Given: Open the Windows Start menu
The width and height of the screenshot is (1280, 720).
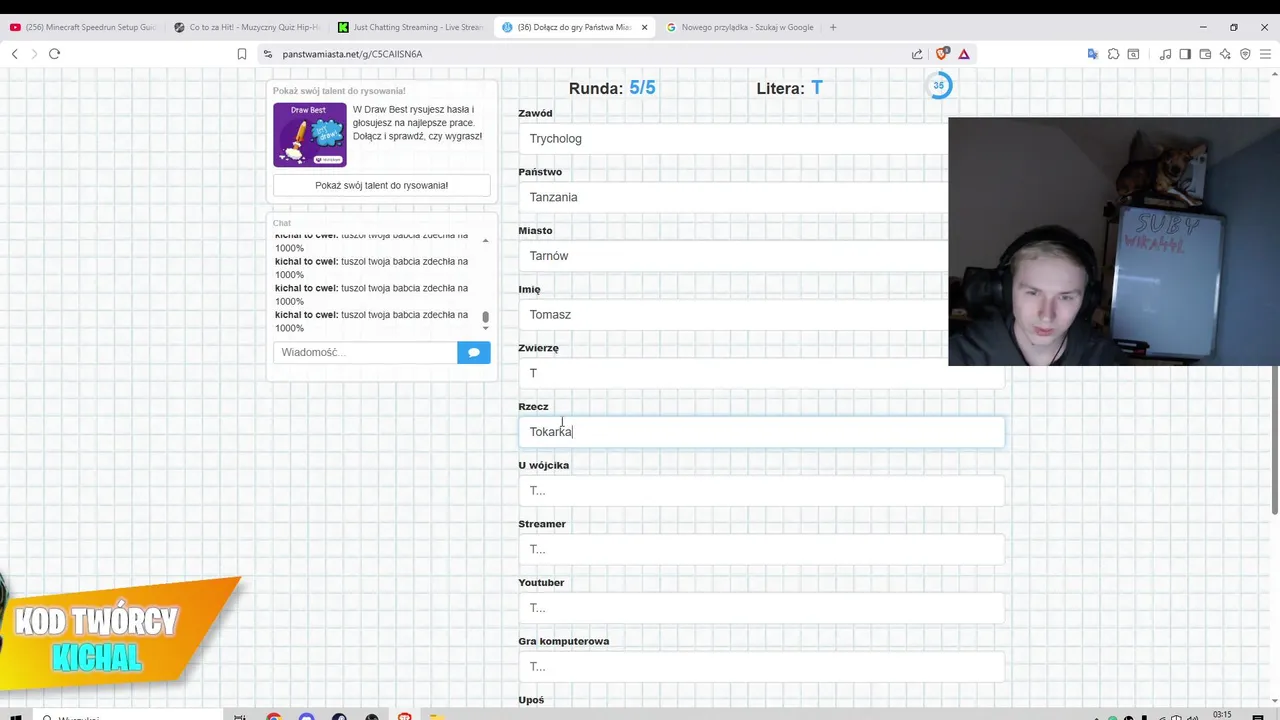Looking at the screenshot, I should (16, 716).
